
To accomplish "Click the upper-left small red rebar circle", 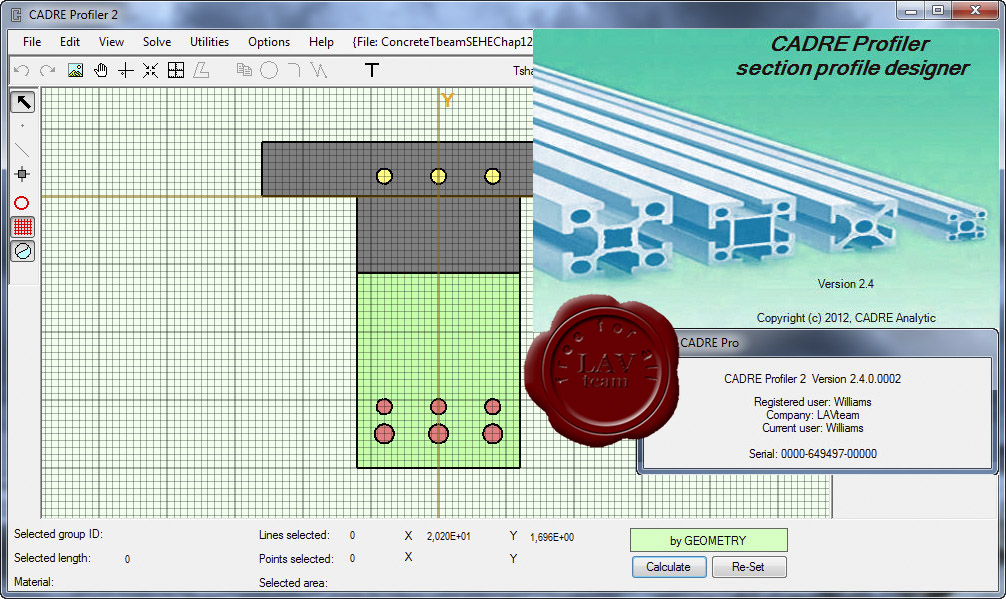I will click(384, 407).
